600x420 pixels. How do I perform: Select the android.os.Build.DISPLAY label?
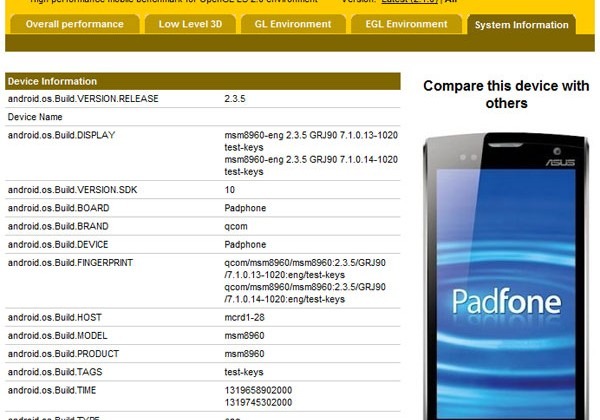pyautogui.click(x=61, y=135)
